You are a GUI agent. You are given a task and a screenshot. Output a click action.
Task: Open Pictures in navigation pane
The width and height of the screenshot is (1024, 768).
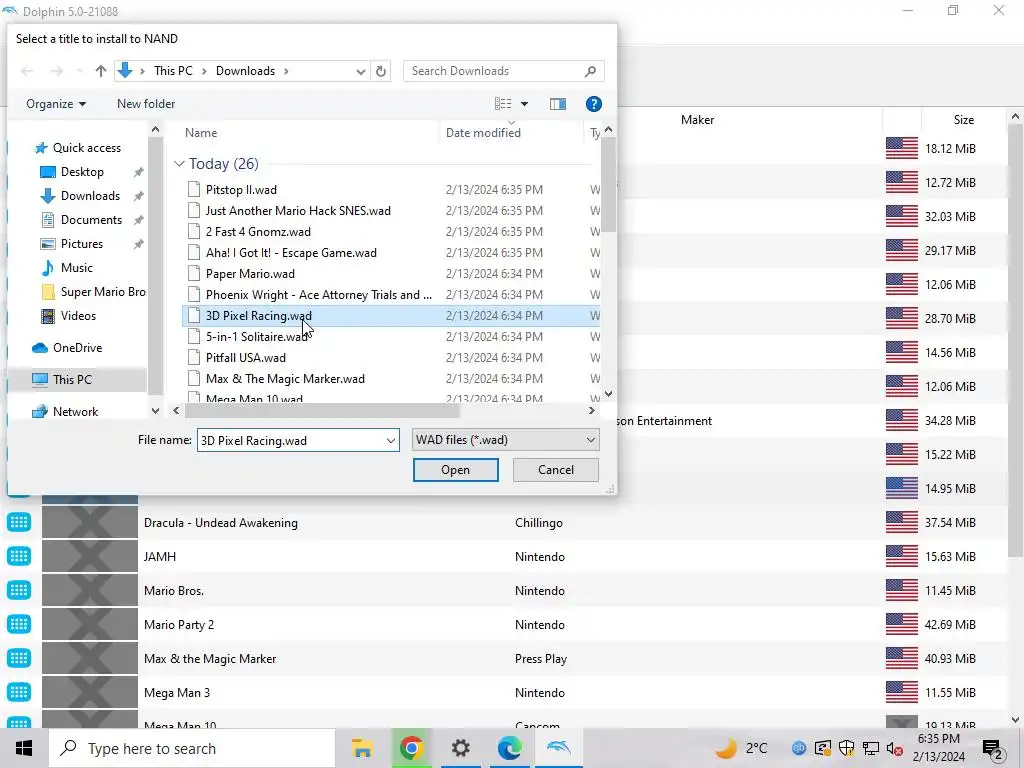82,244
